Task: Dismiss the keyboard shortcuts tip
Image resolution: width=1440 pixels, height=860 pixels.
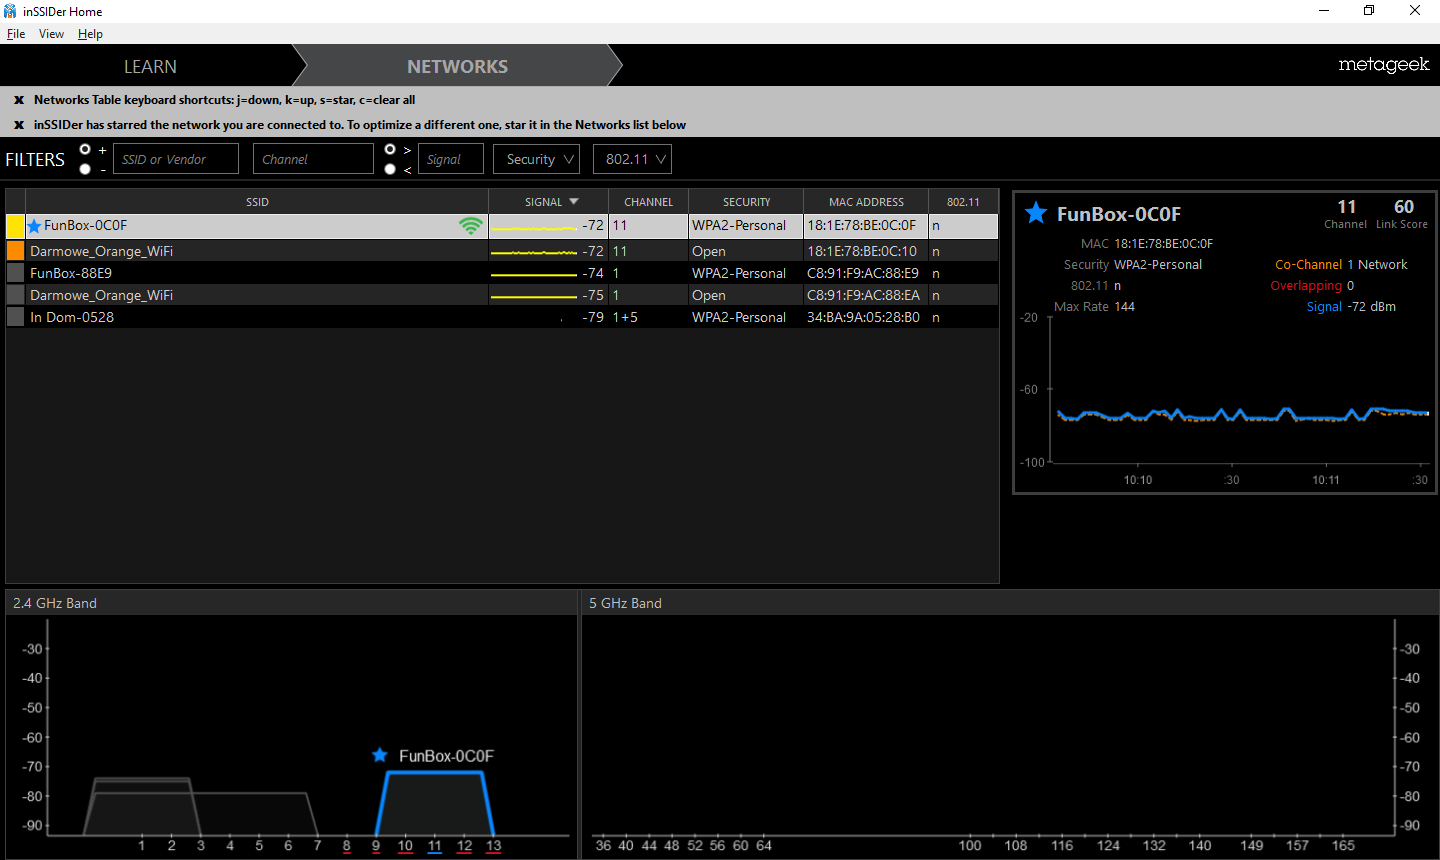Action: [19, 100]
